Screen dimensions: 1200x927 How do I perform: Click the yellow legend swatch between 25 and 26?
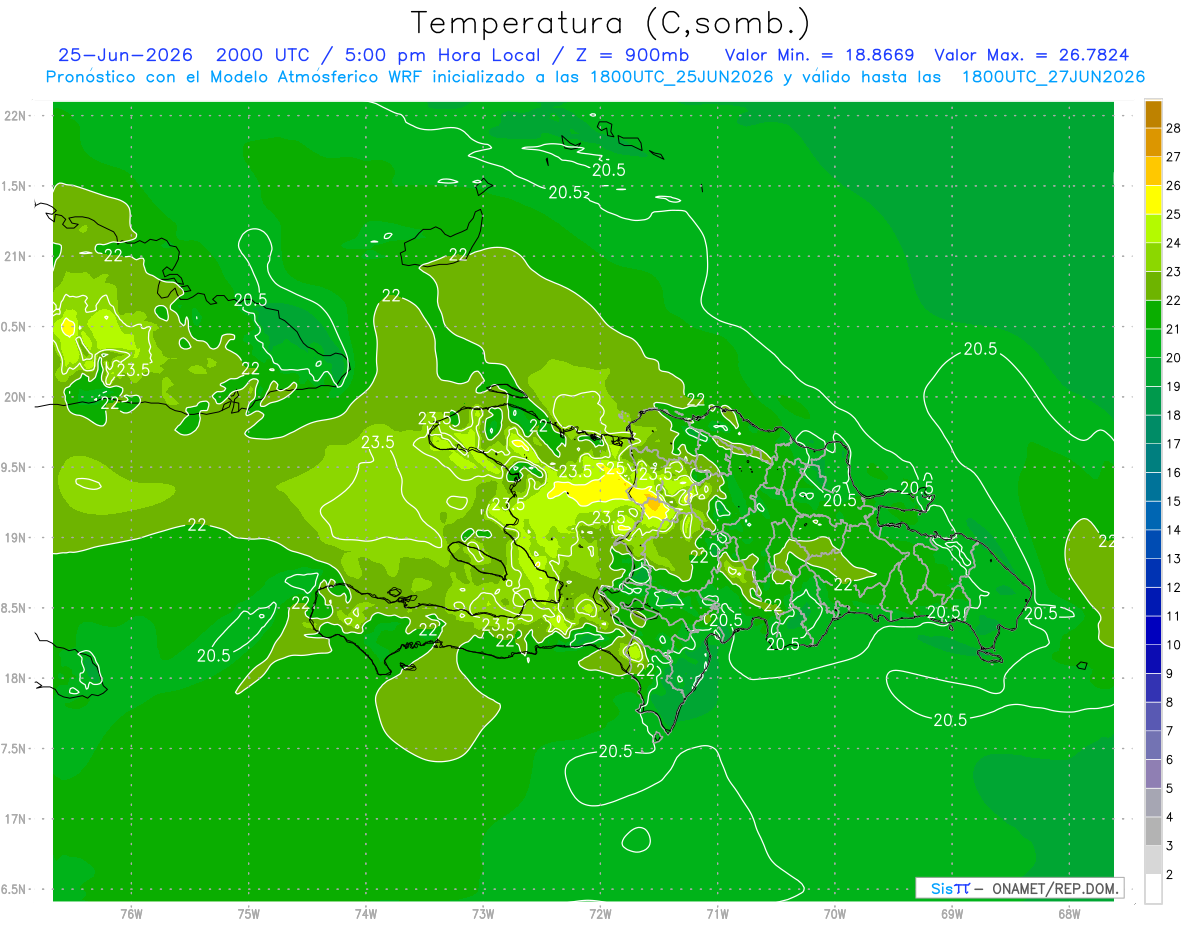tap(1153, 200)
